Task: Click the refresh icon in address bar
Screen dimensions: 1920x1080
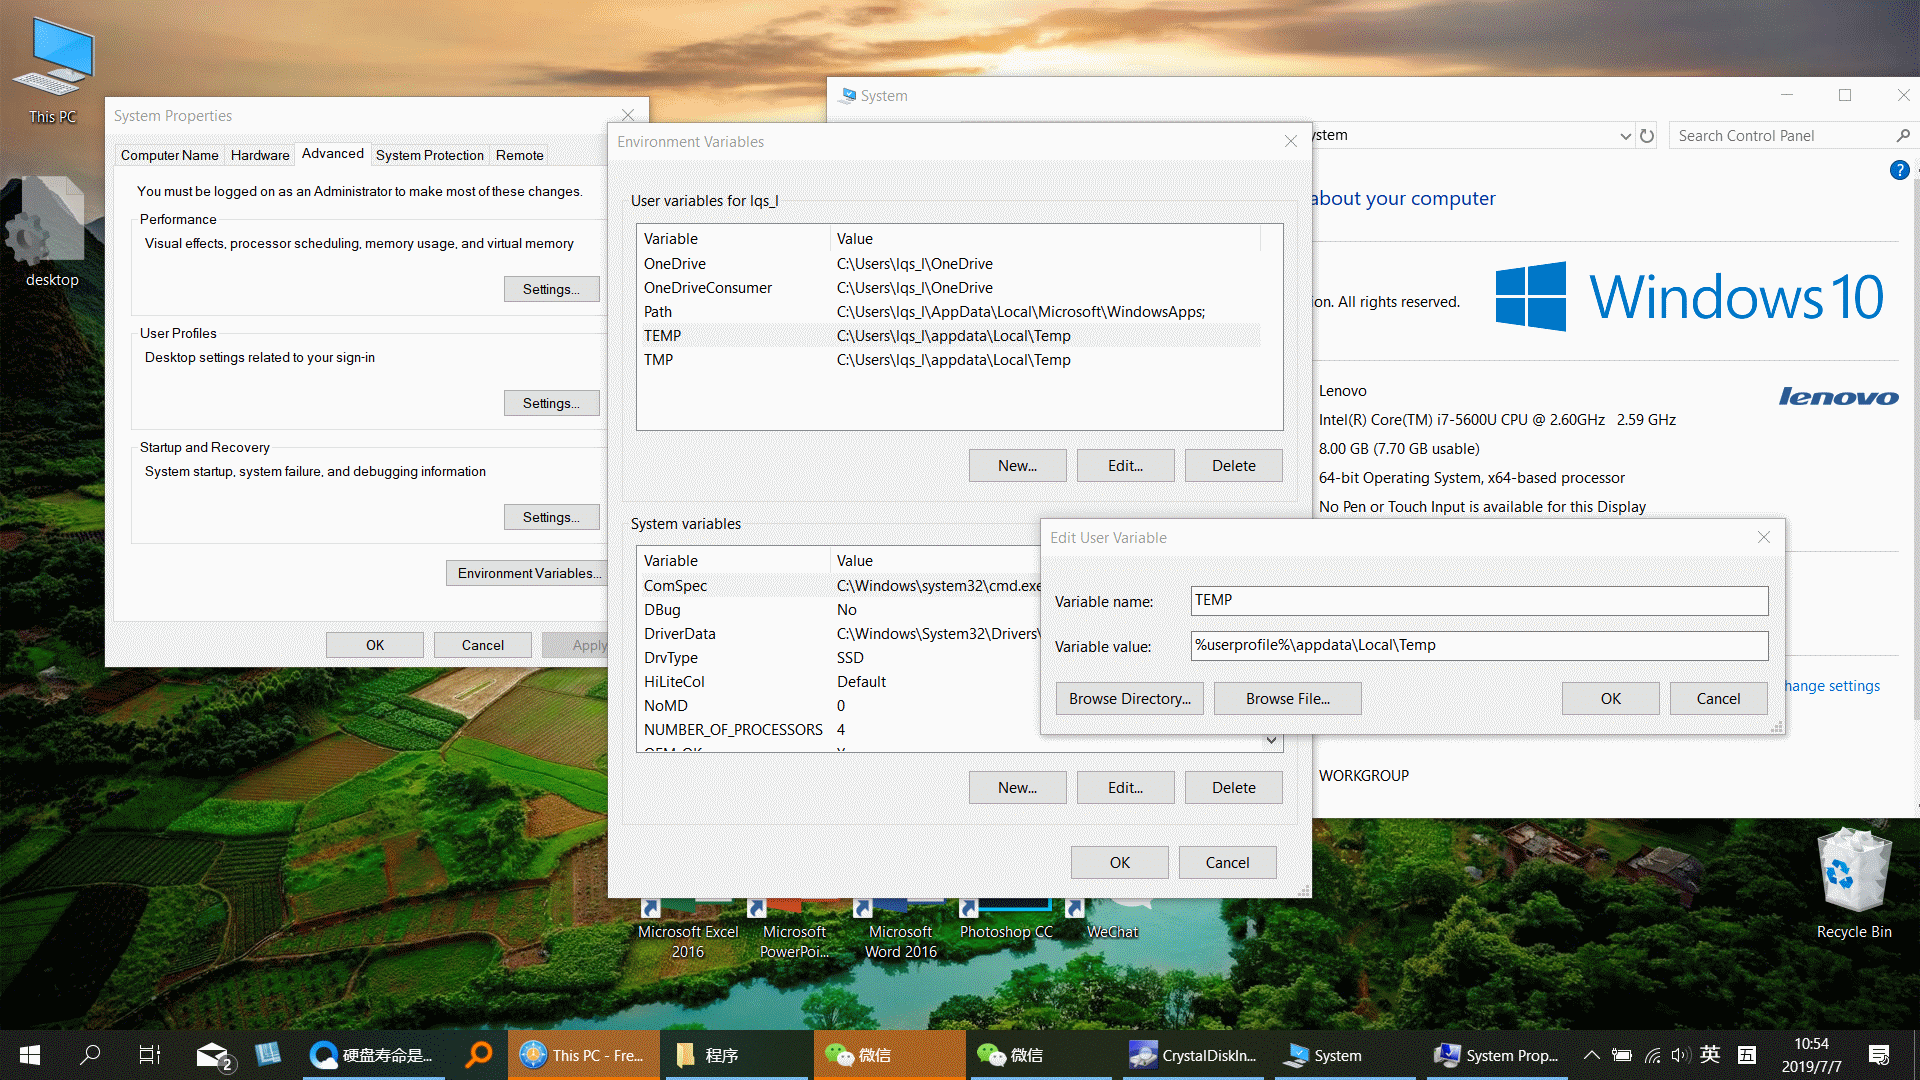Action: [1647, 136]
